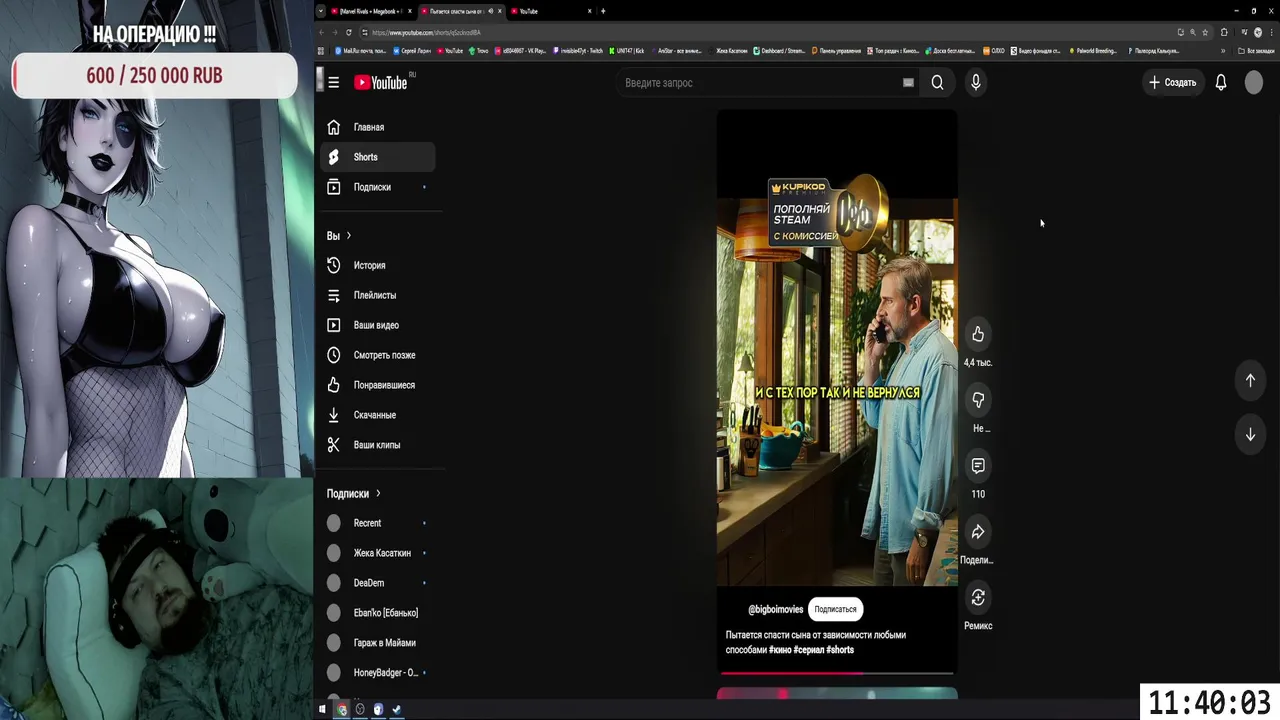Open Remix option for the short

click(978, 598)
